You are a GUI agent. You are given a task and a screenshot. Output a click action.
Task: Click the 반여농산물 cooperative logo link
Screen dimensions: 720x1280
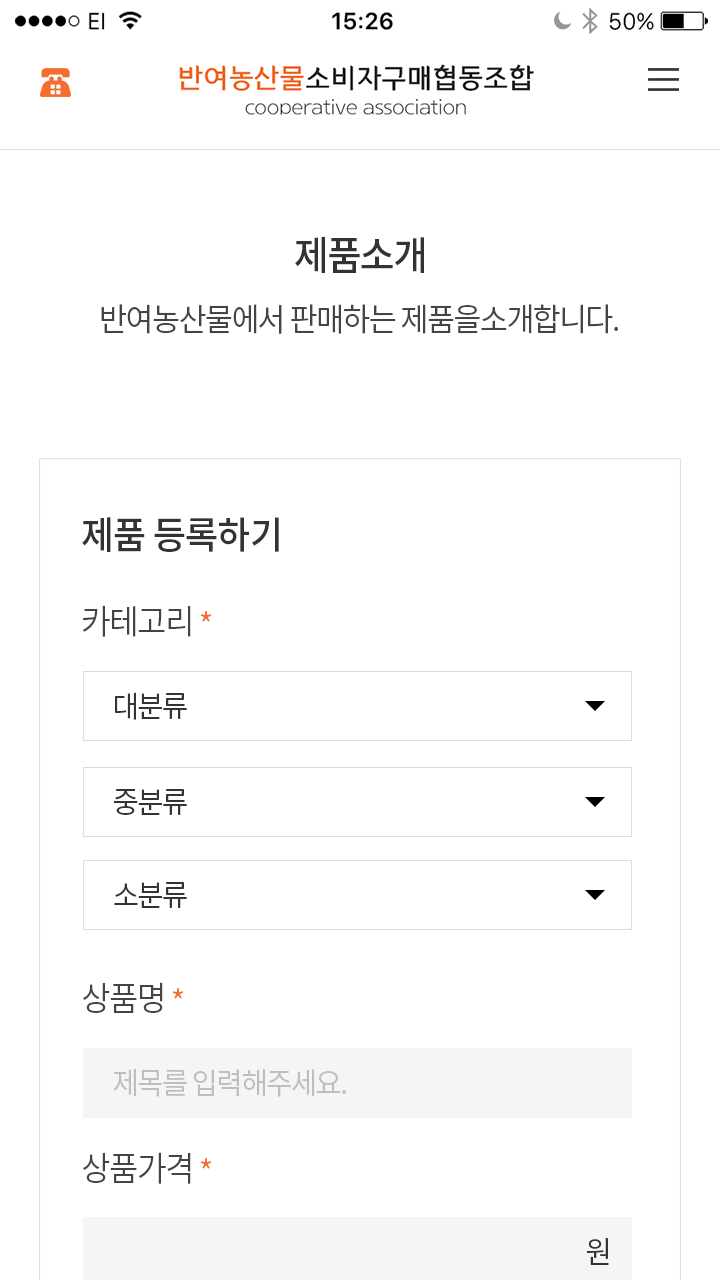point(355,90)
